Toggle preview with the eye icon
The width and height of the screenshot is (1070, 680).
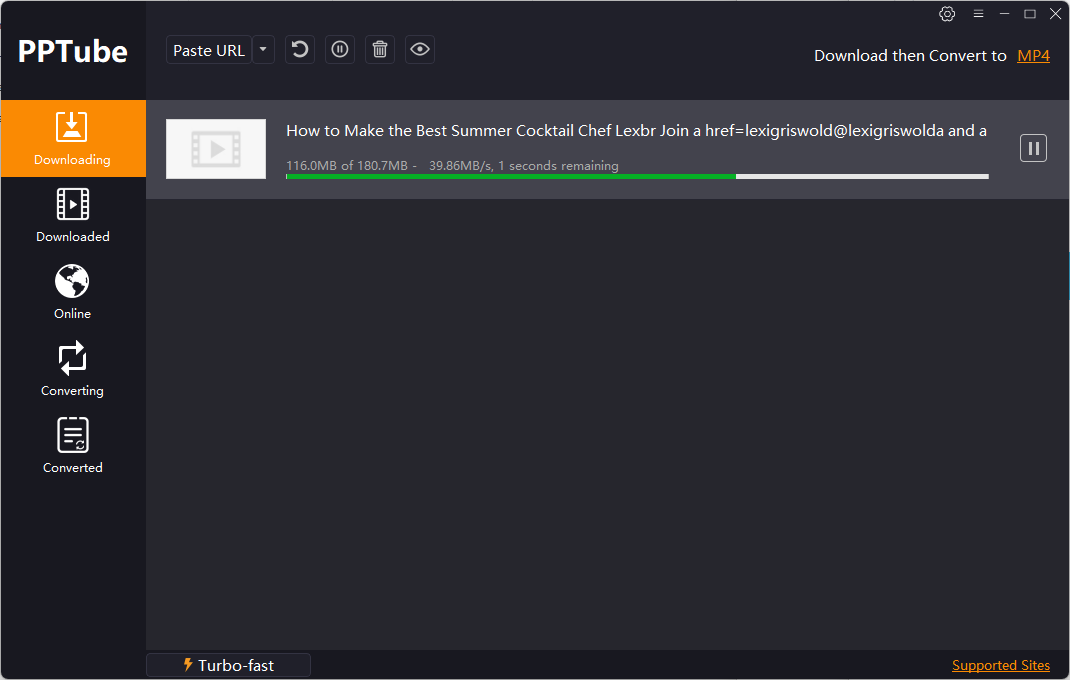click(419, 49)
